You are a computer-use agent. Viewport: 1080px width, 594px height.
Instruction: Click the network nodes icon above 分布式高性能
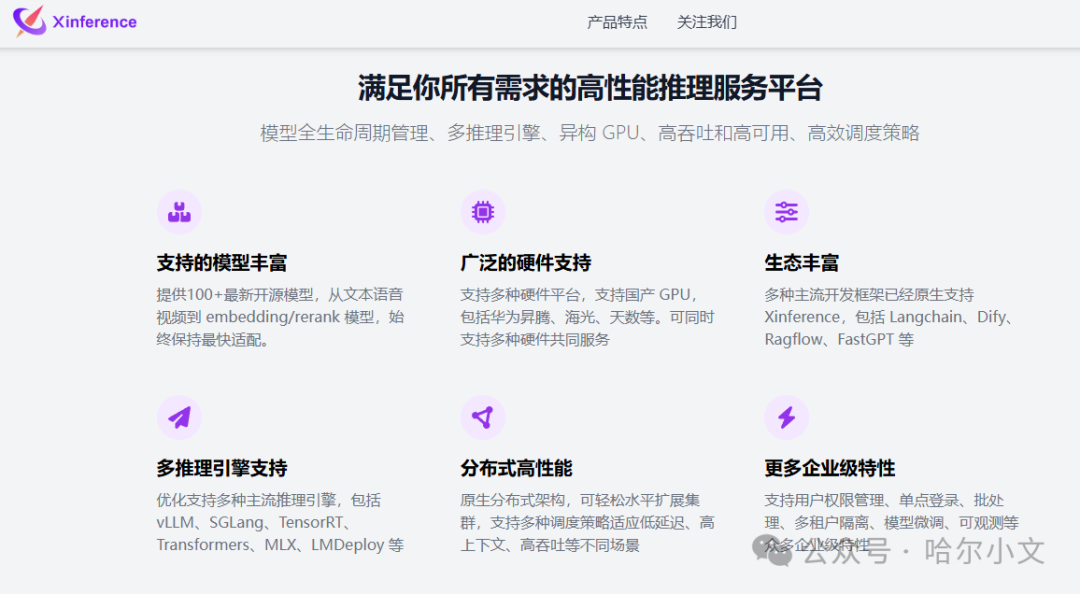[483, 417]
